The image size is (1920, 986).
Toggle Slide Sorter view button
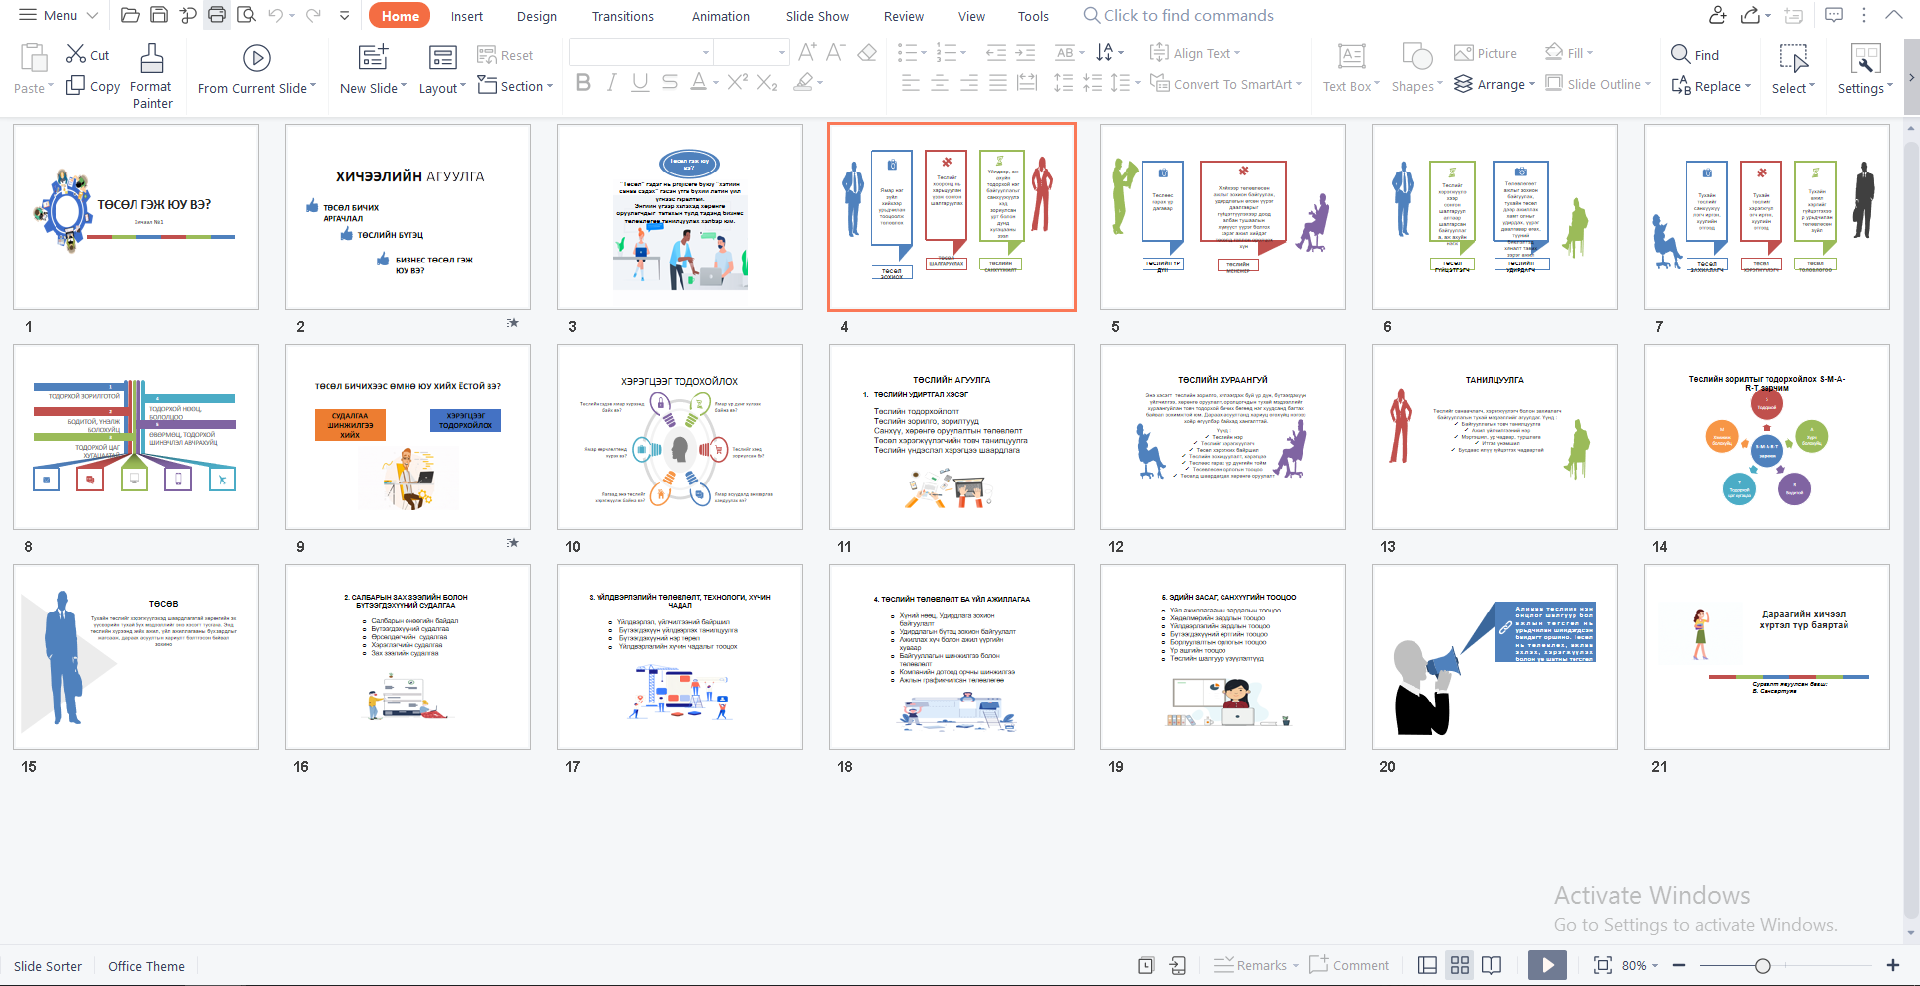click(1460, 965)
